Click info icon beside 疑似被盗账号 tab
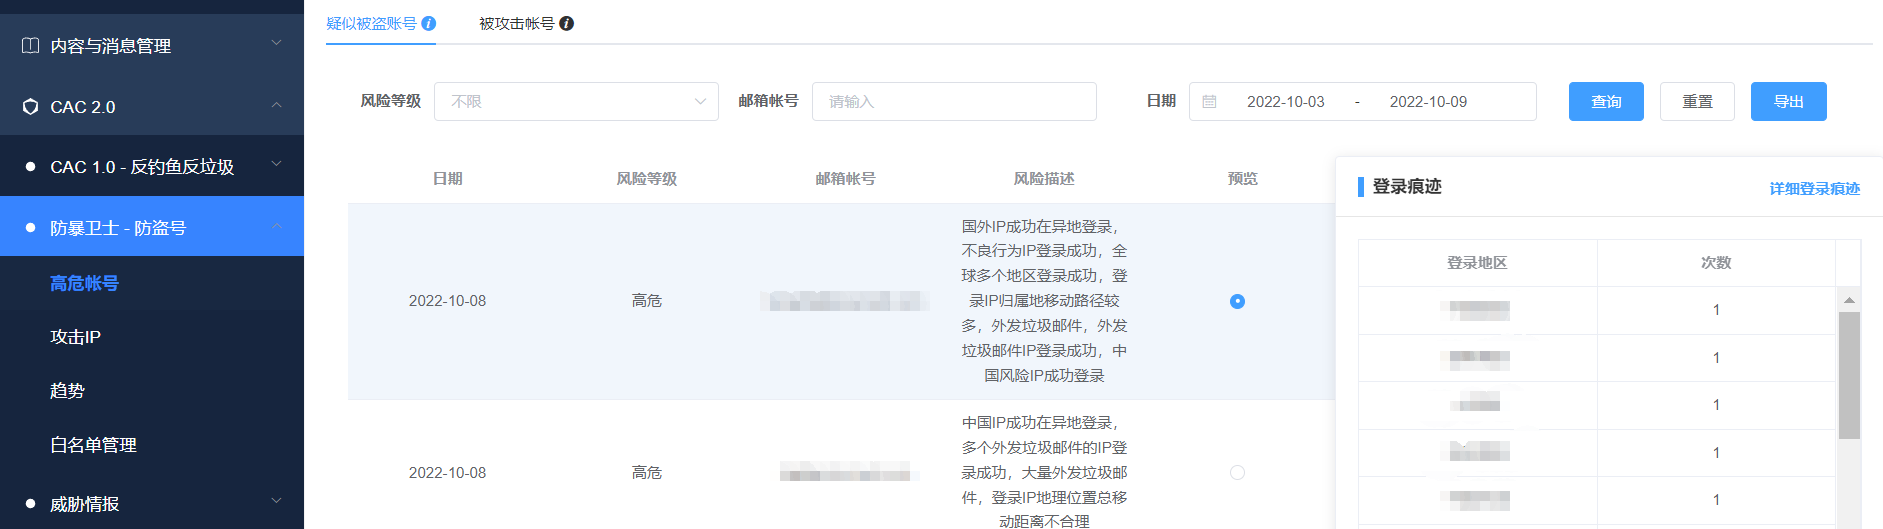Screen dimensions: 1883x529 pyautogui.click(x=429, y=23)
